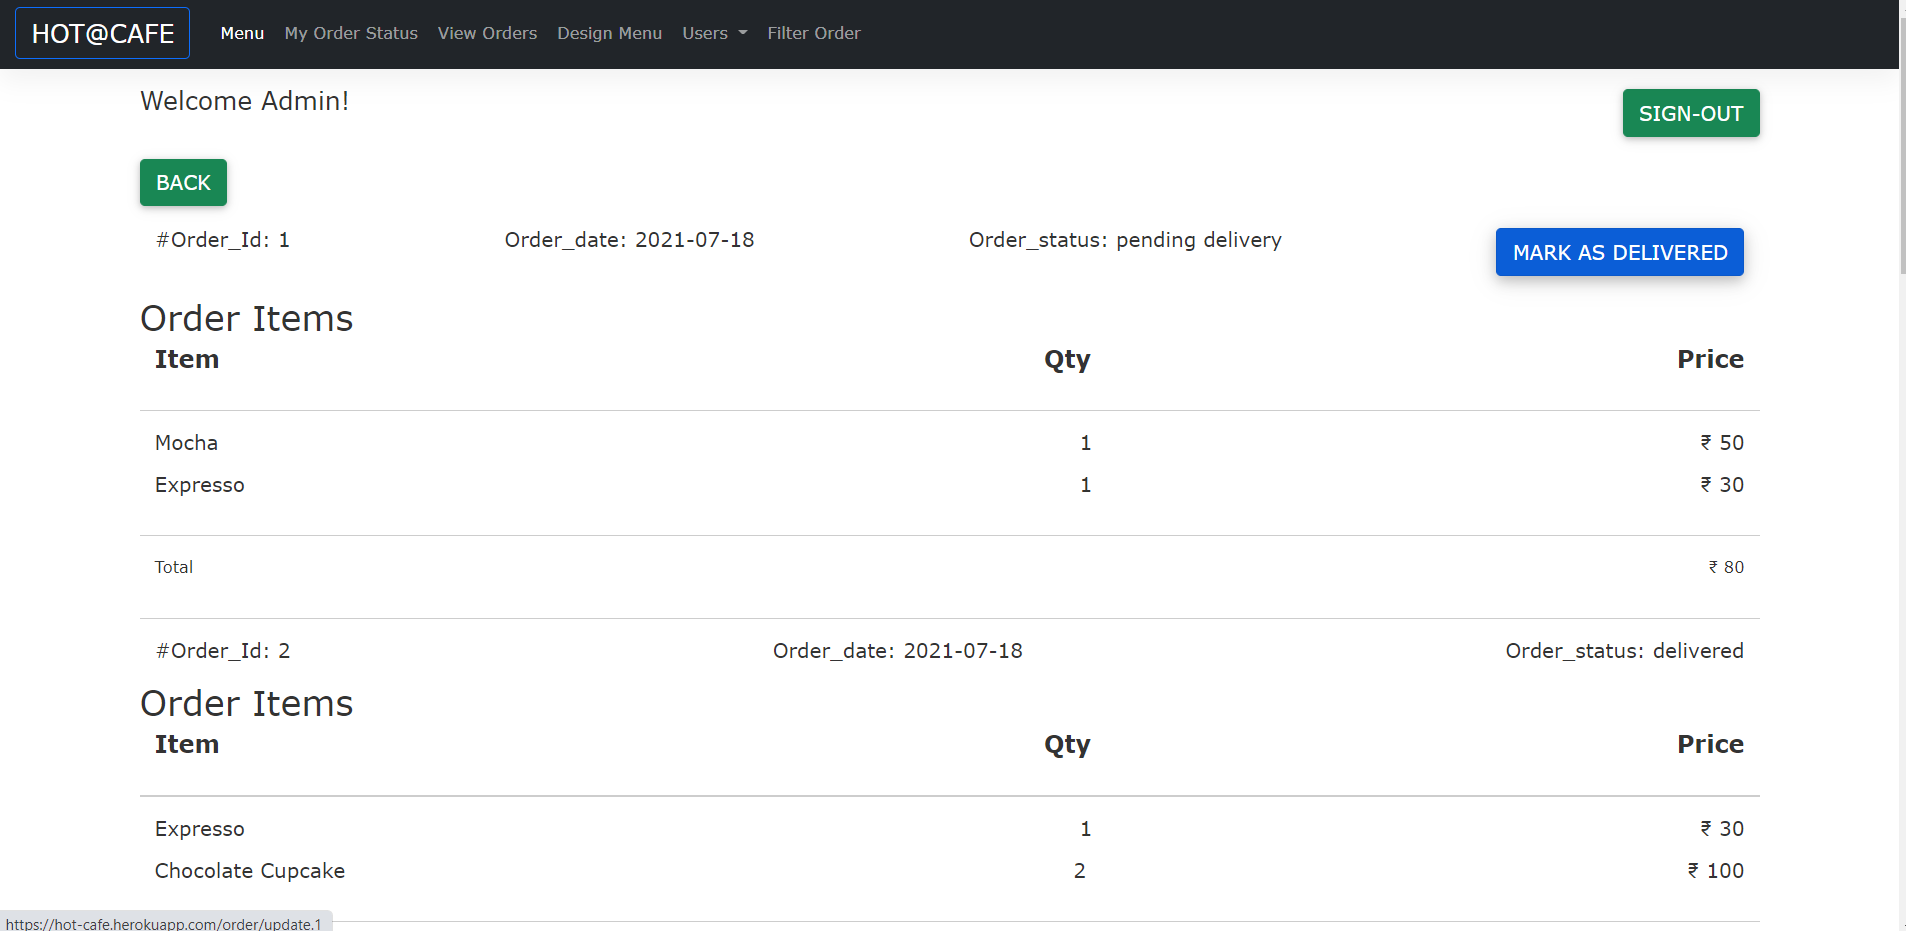Open Filter Order from navbar

tap(814, 33)
